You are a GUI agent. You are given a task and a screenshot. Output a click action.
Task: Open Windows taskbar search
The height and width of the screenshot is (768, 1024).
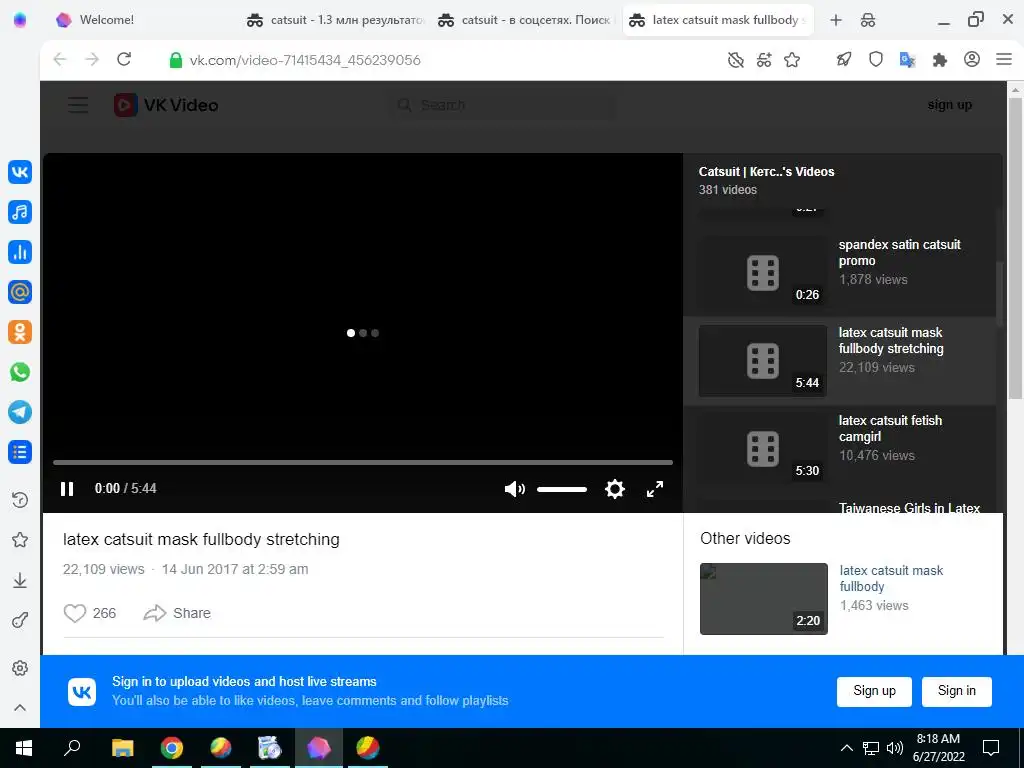click(x=72, y=748)
